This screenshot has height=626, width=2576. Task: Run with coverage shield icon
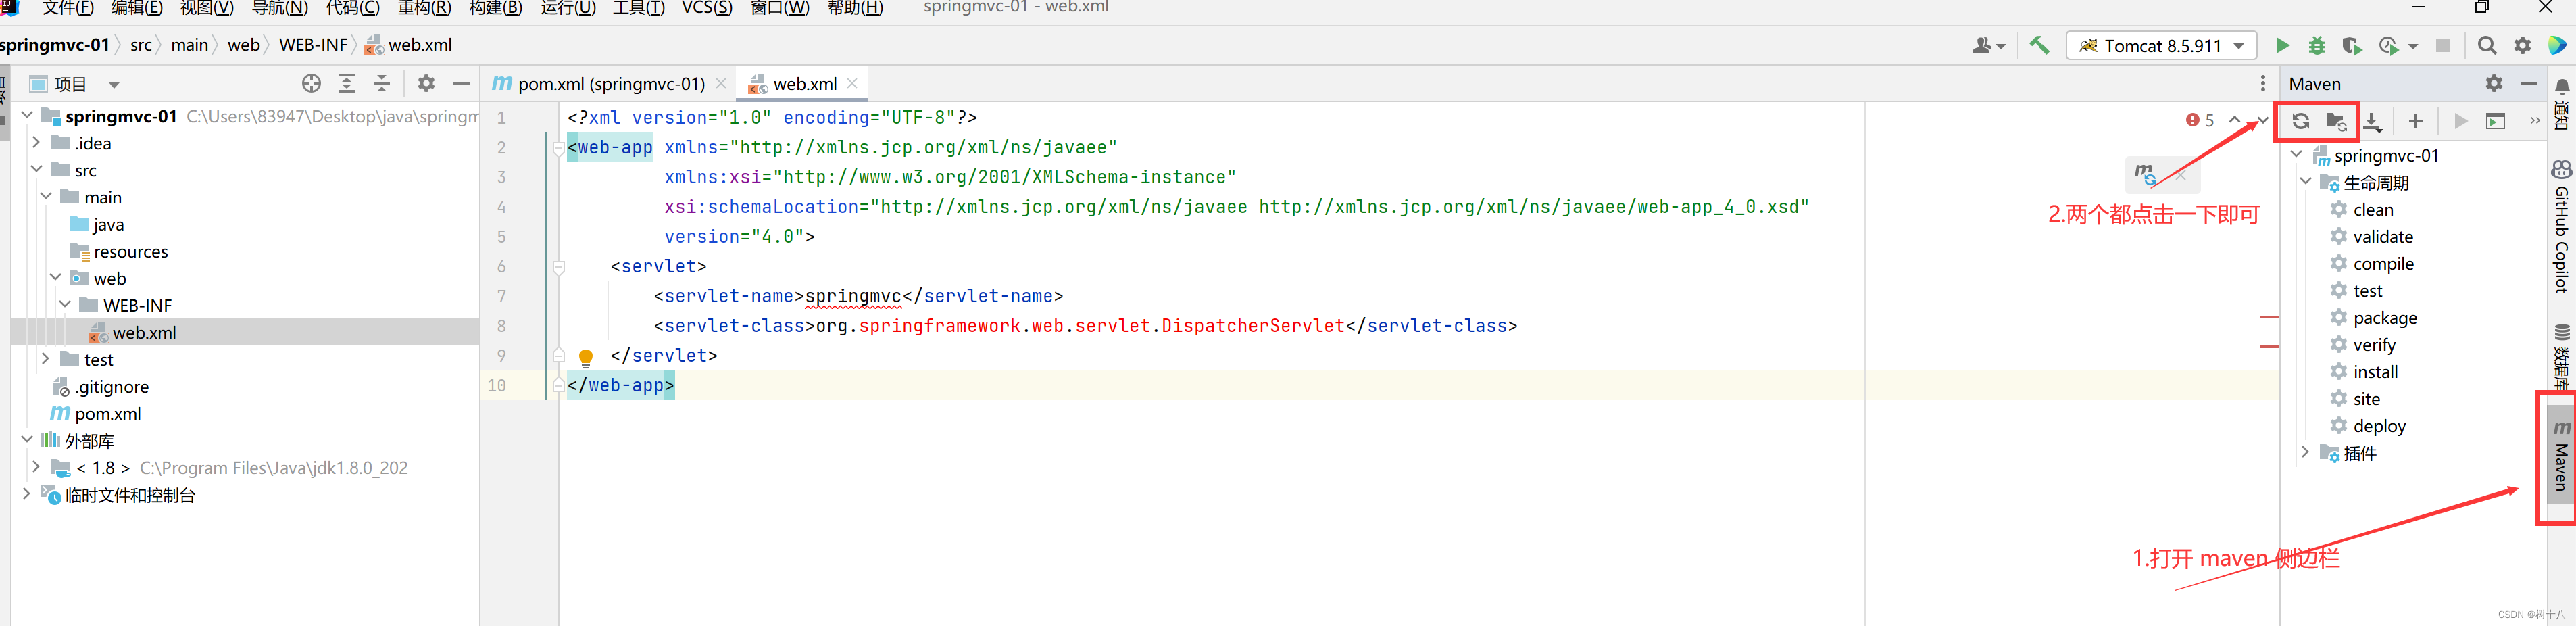[2351, 45]
